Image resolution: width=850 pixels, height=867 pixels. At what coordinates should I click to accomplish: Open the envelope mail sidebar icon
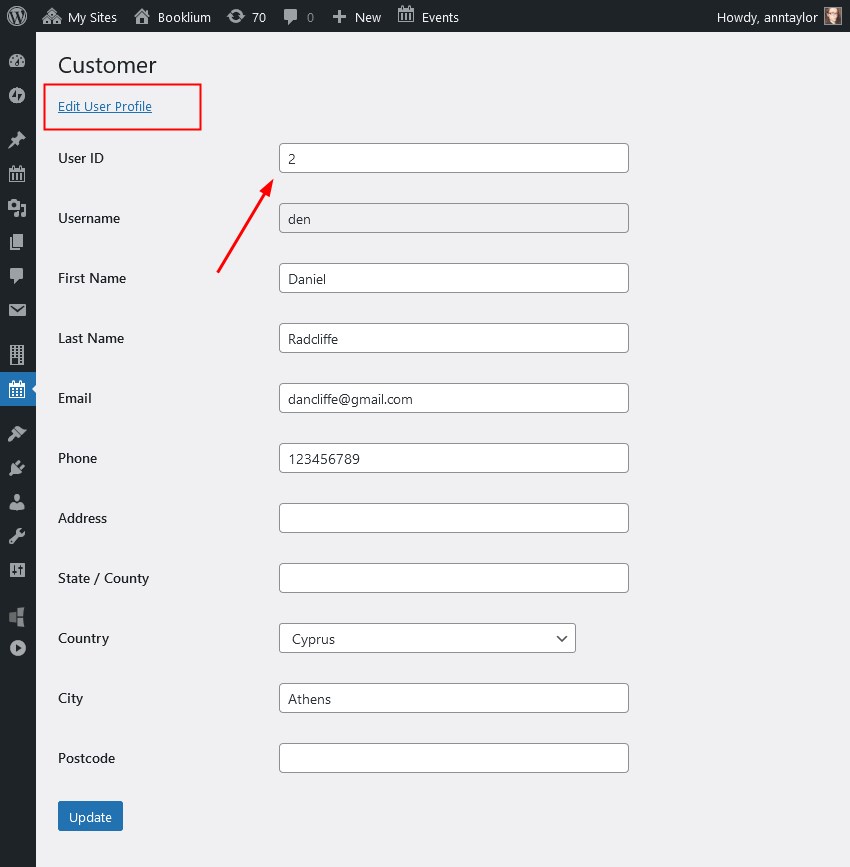17,310
